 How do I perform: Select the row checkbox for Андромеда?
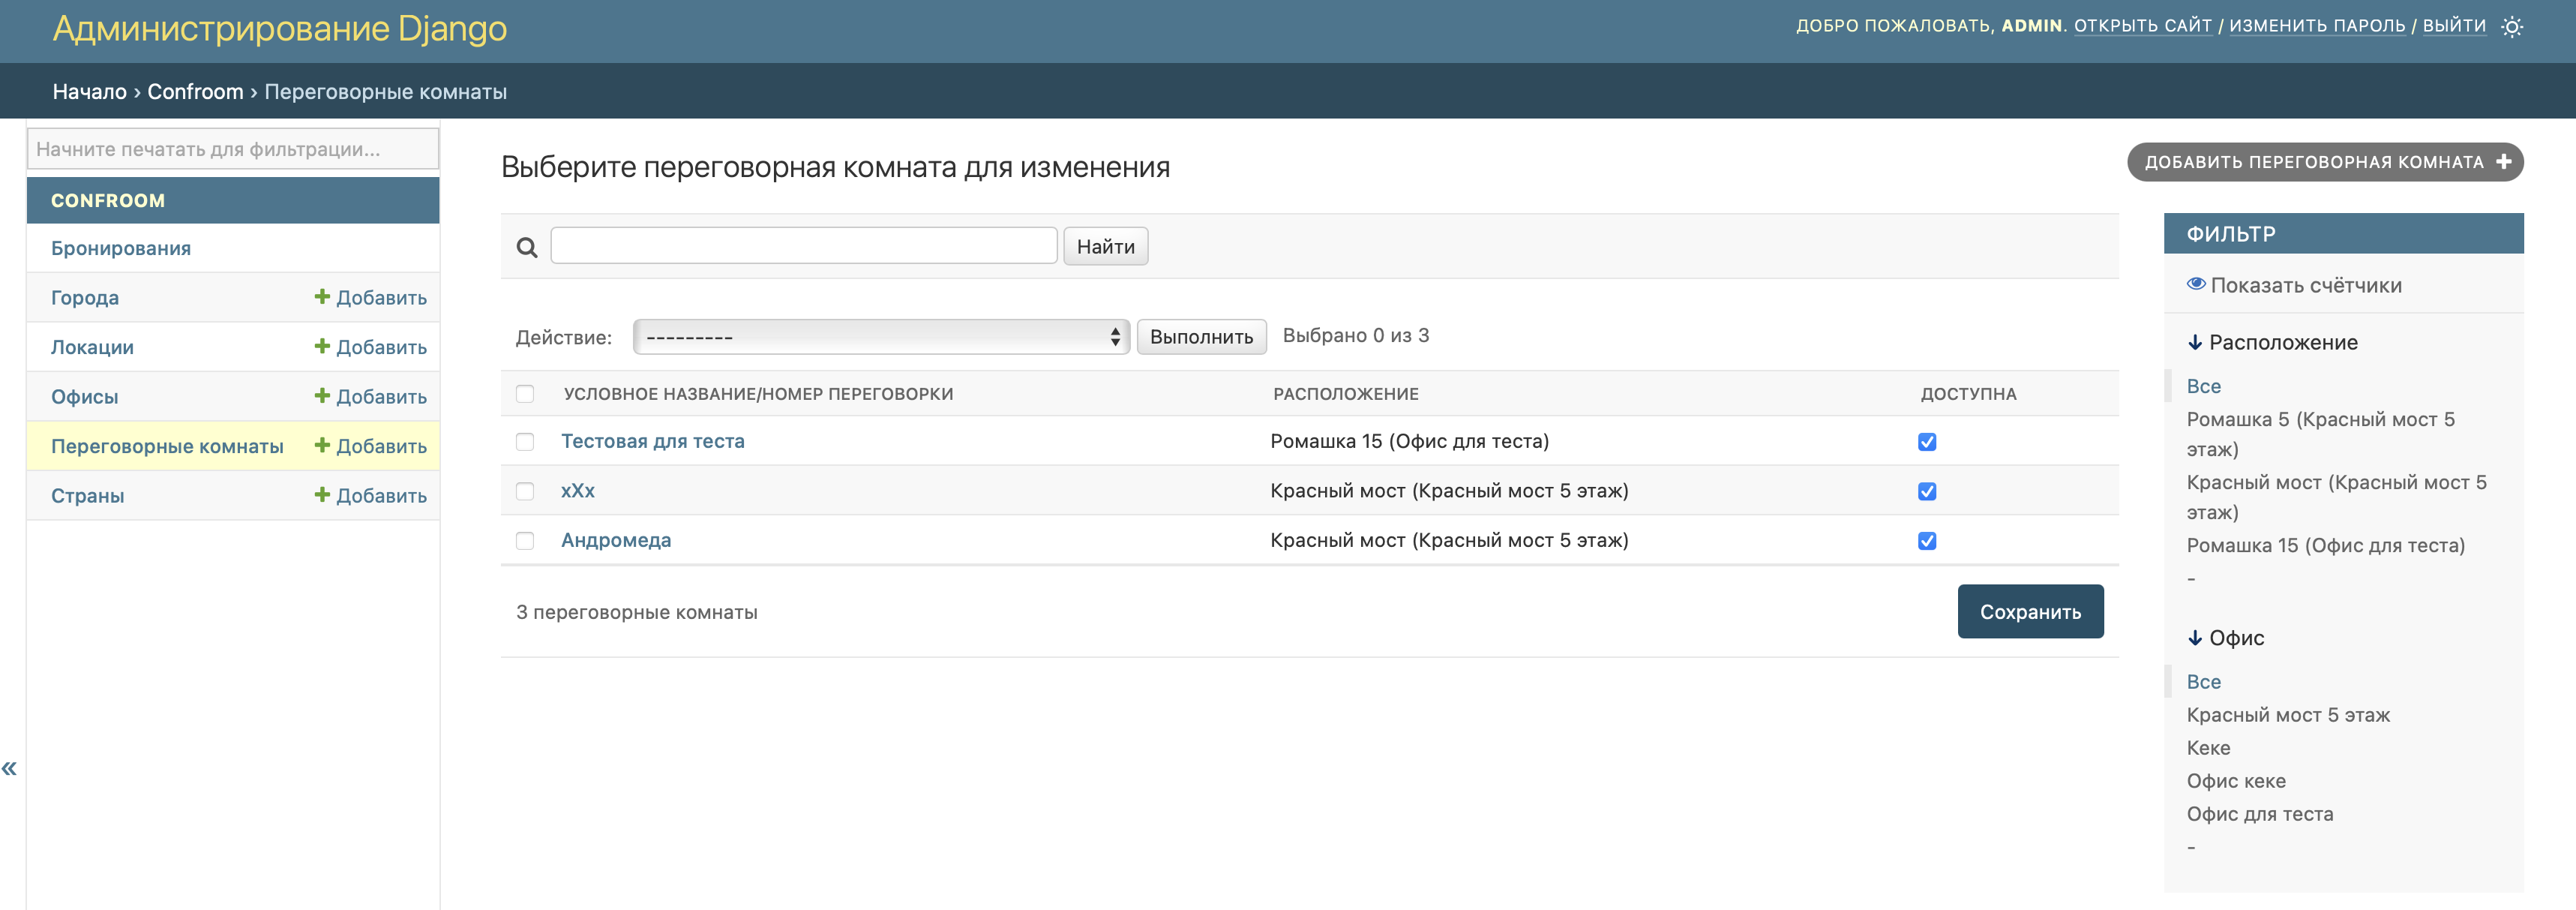tap(525, 541)
